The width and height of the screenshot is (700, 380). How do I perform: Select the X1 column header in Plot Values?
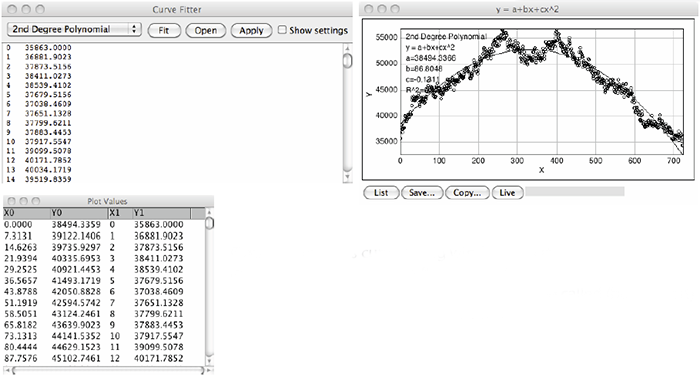click(x=120, y=213)
